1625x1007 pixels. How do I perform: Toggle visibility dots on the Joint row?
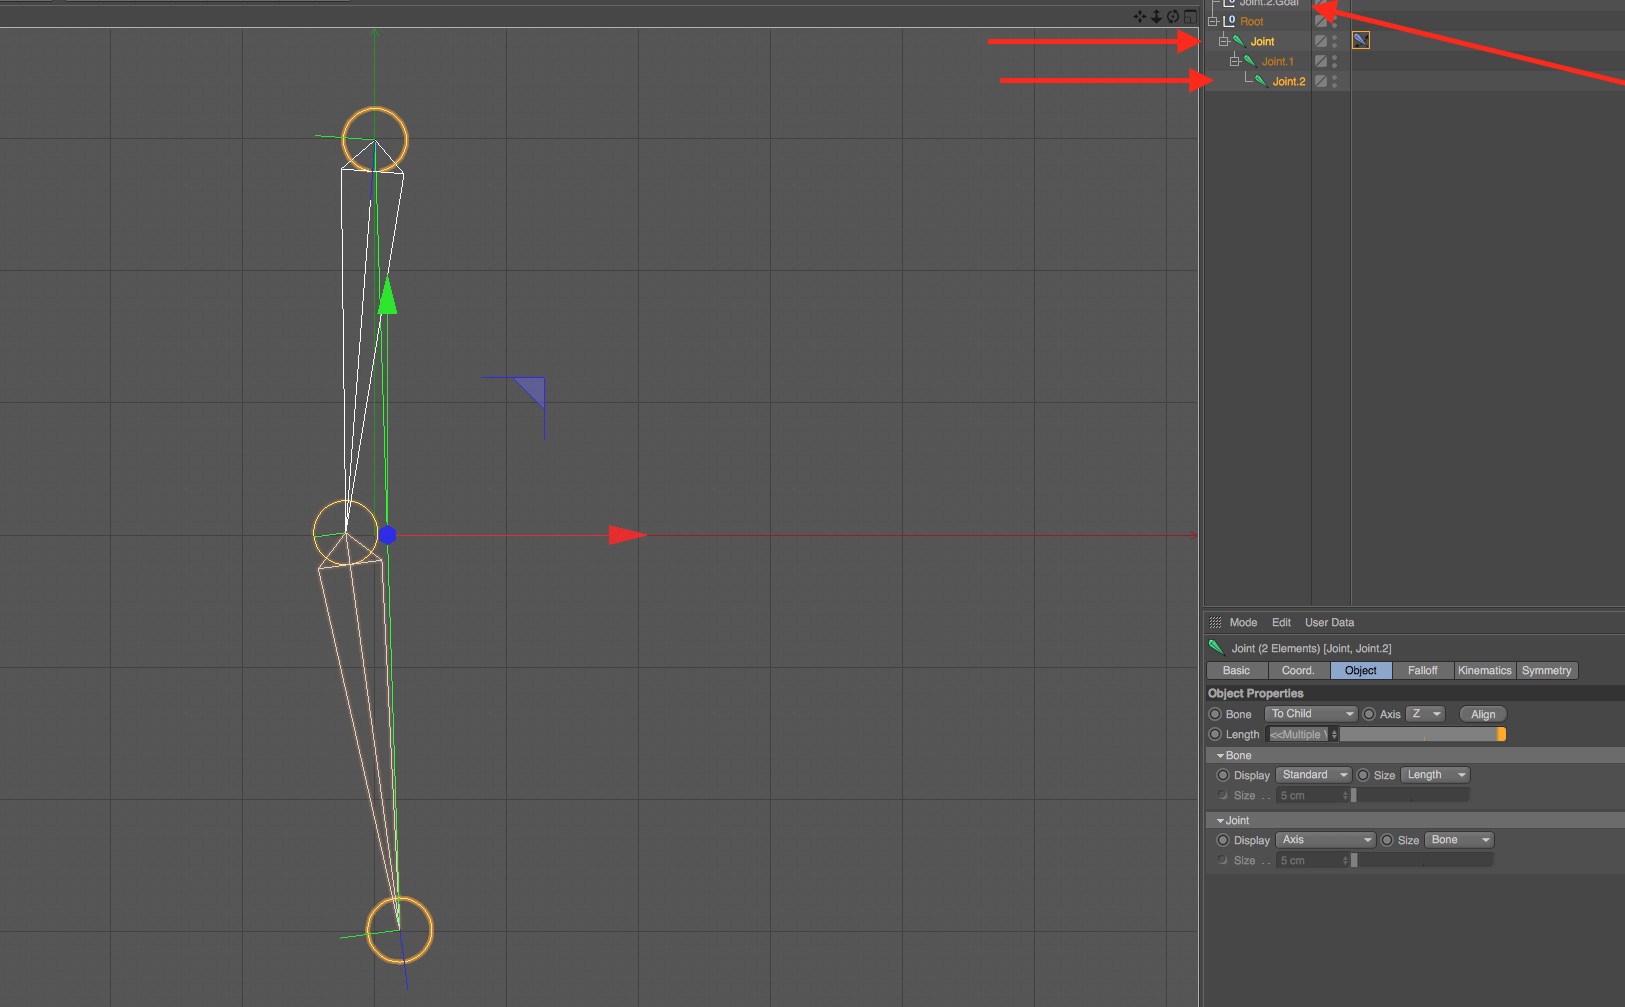(1335, 41)
